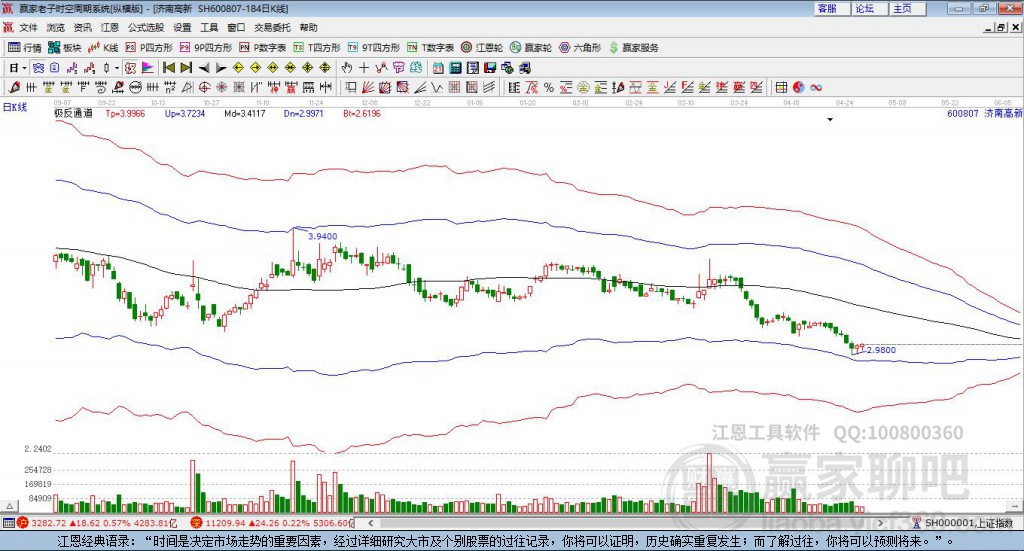Open the 资讯 menu
Viewport: 1024px width, 551px height.
click(x=82, y=27)
